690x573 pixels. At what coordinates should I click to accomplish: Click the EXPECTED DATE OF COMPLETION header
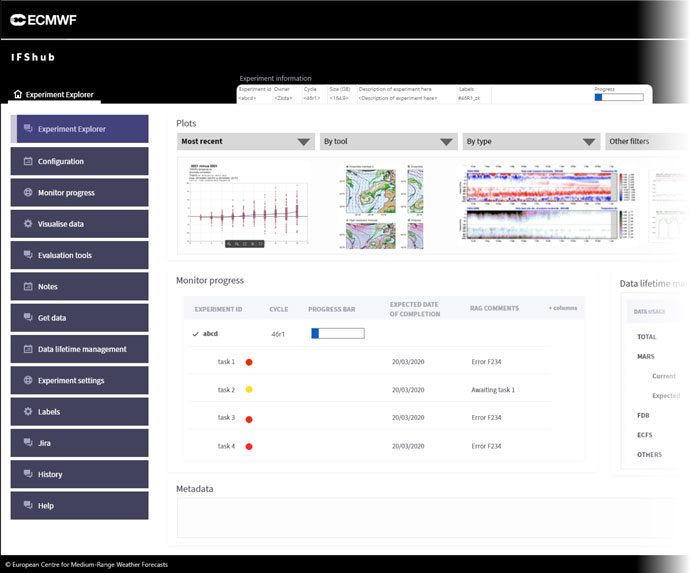415,309
